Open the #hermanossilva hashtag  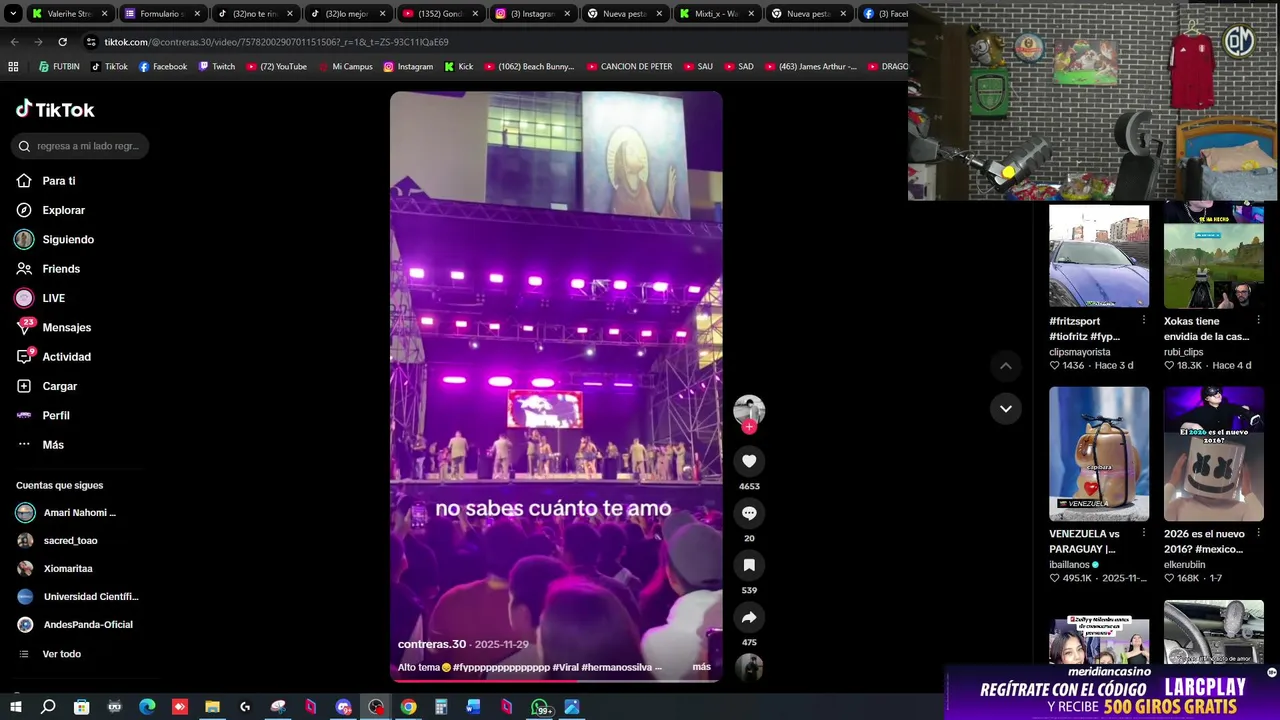tap(615, 667)
